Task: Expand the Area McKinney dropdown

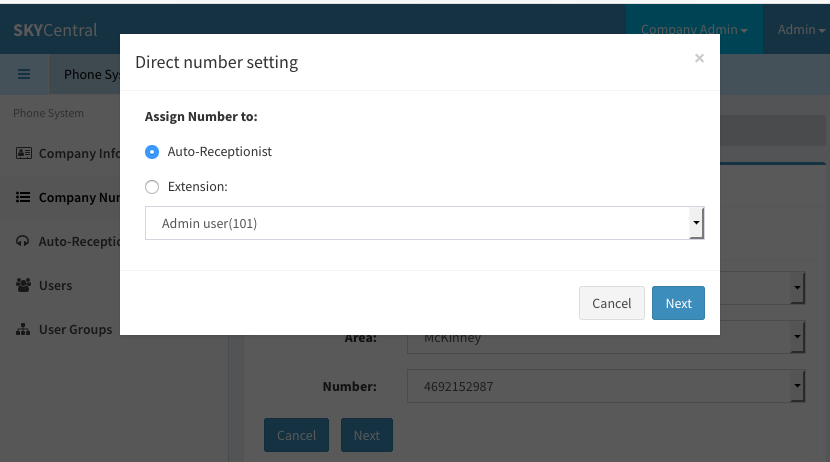Action: pos(606,337)
